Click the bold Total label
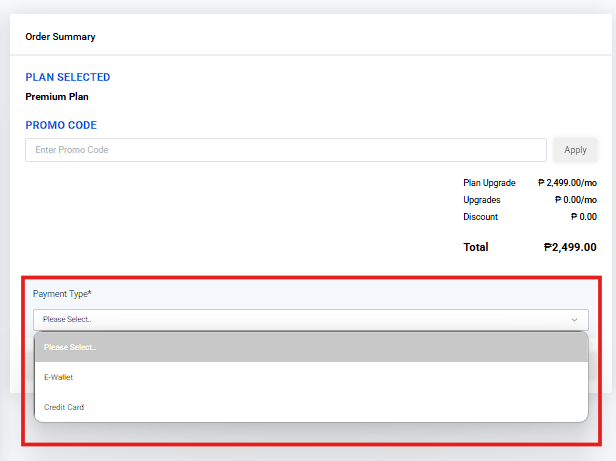616x461 pixels. [475, 247]
